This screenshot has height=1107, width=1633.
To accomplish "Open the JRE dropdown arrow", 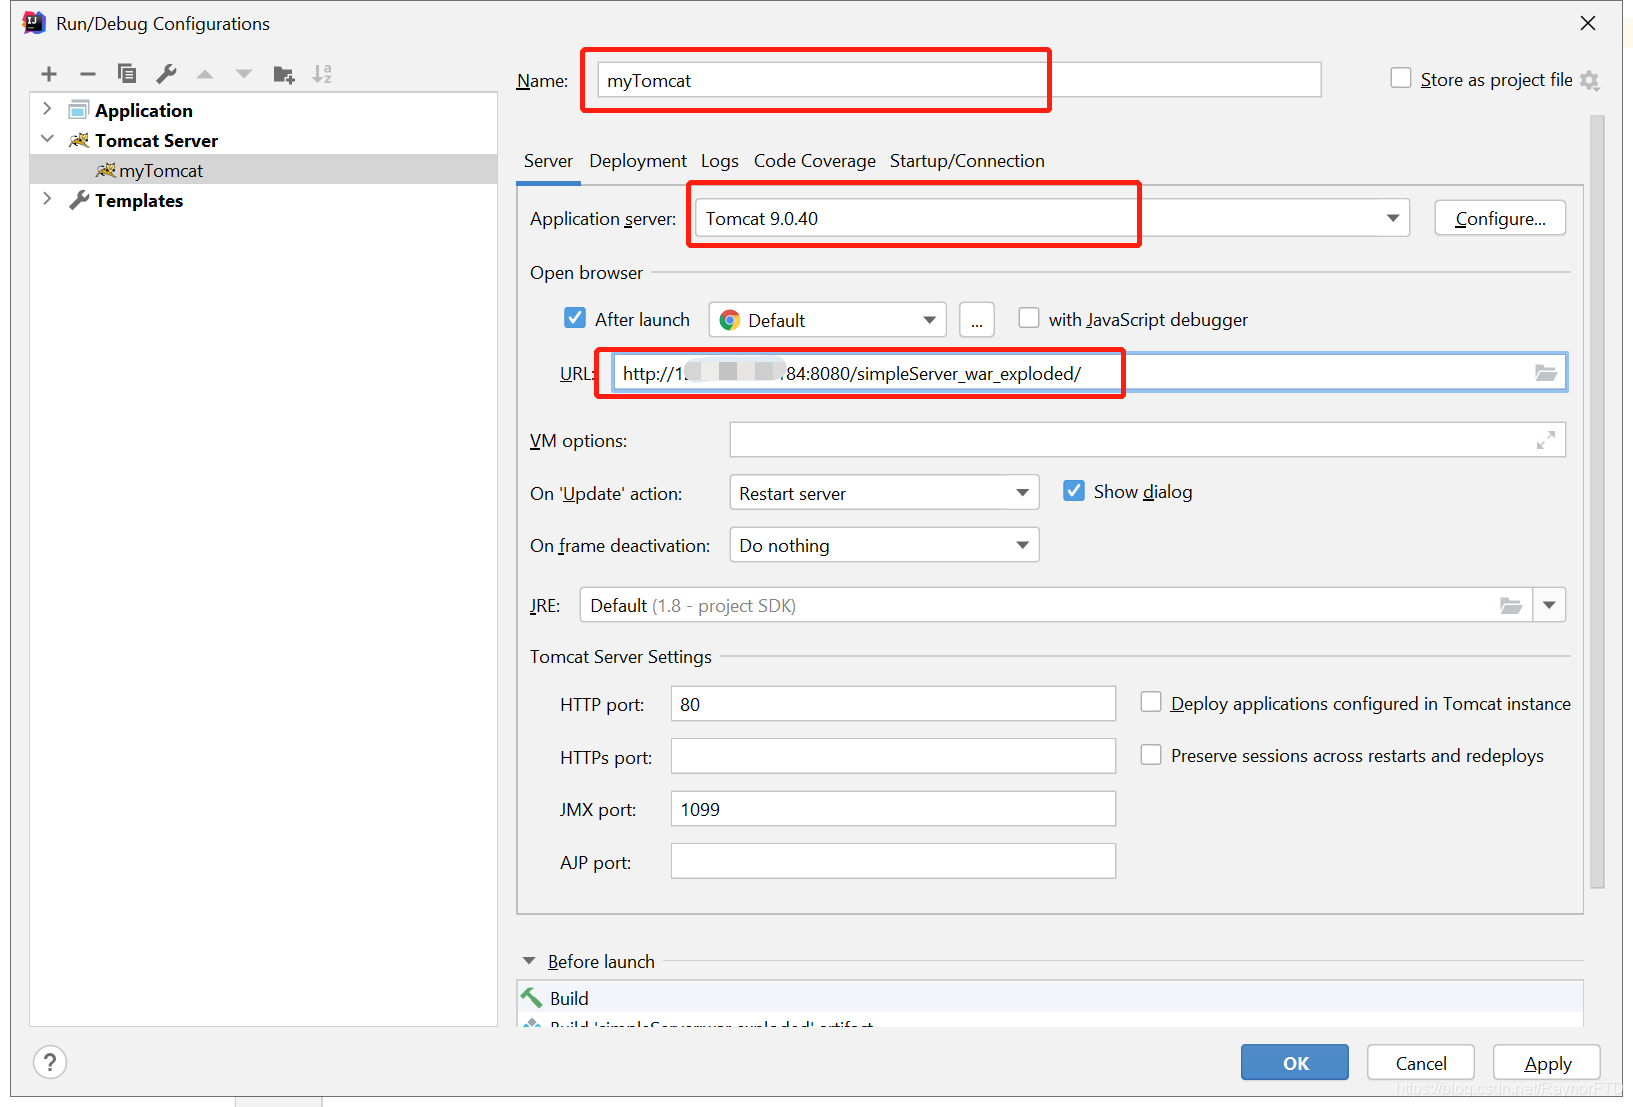I will click(1549, 605).
